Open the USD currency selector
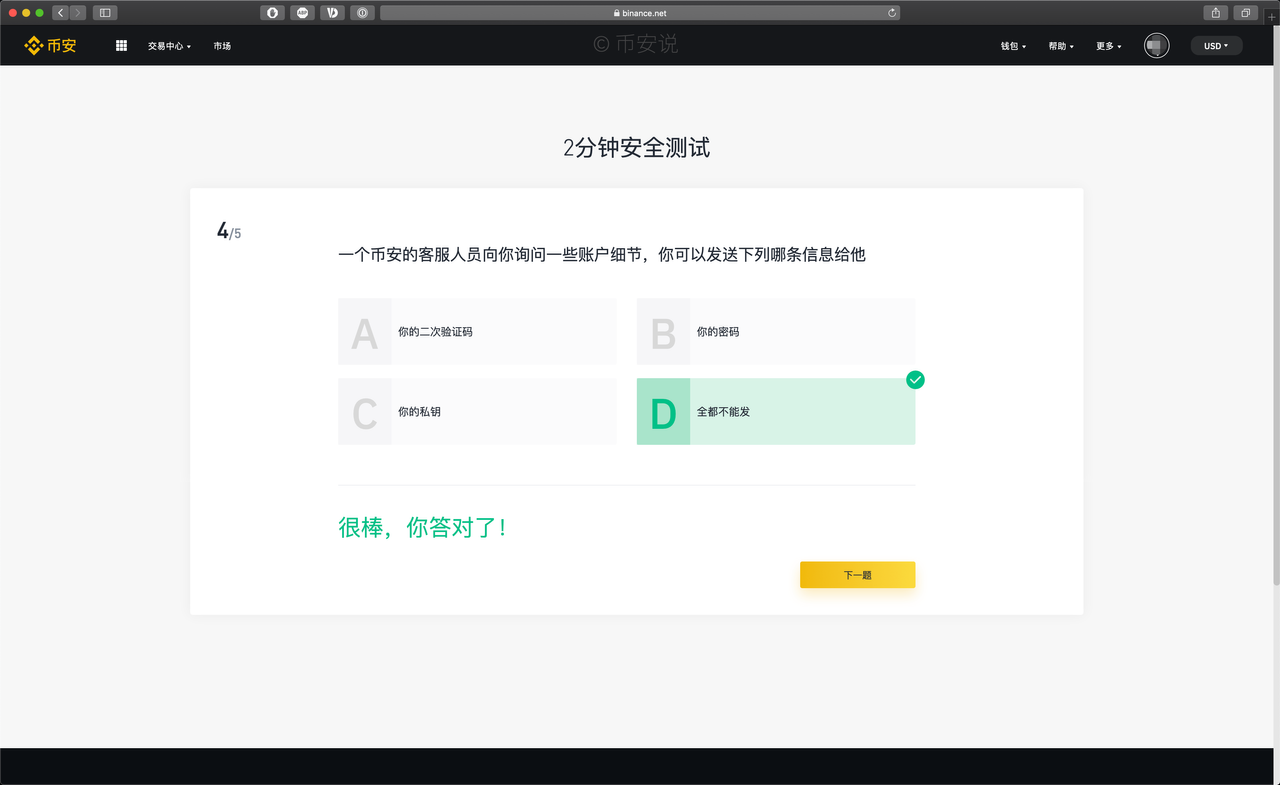1280x785 pixels. click(x=1216, y=46)
